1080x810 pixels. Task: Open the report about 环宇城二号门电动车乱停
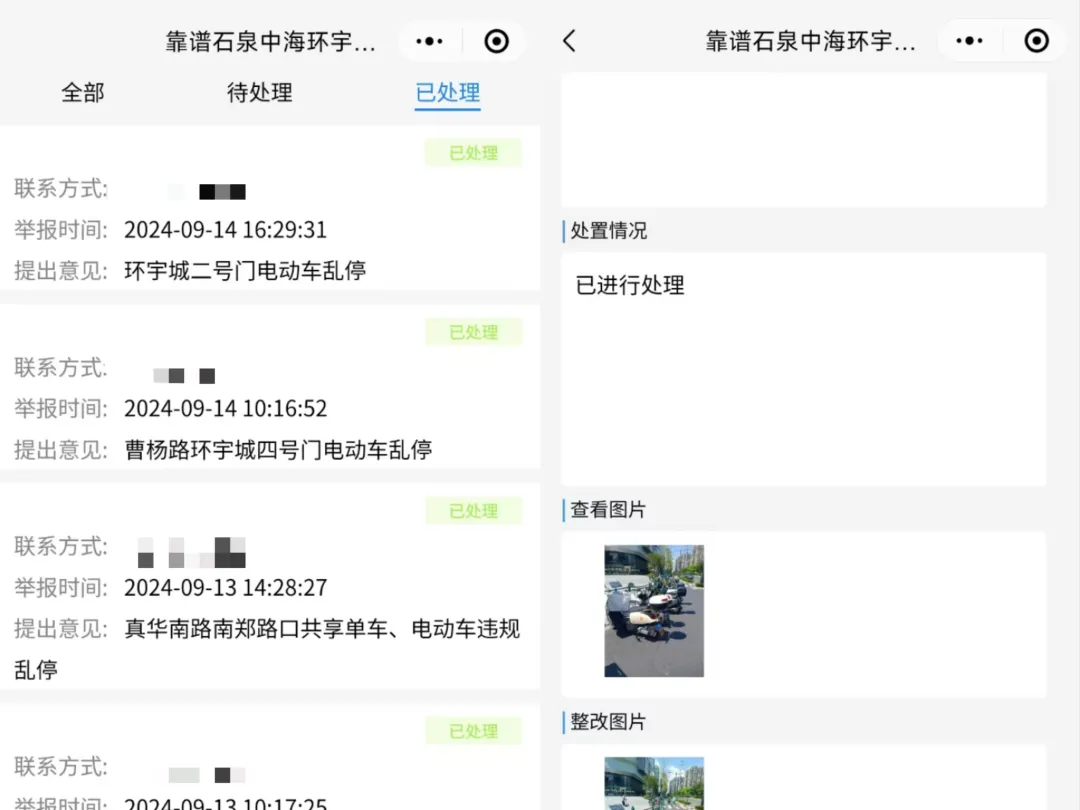pyautogui.click(x=245, y=271)
